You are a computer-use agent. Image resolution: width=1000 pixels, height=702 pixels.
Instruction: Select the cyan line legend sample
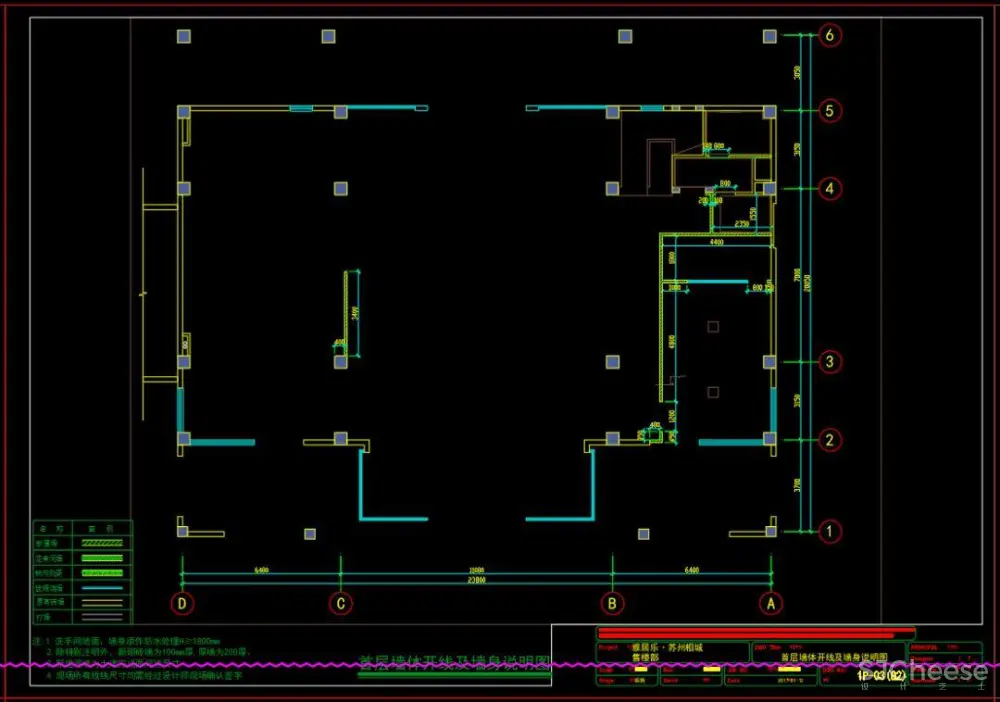point(103,588)
